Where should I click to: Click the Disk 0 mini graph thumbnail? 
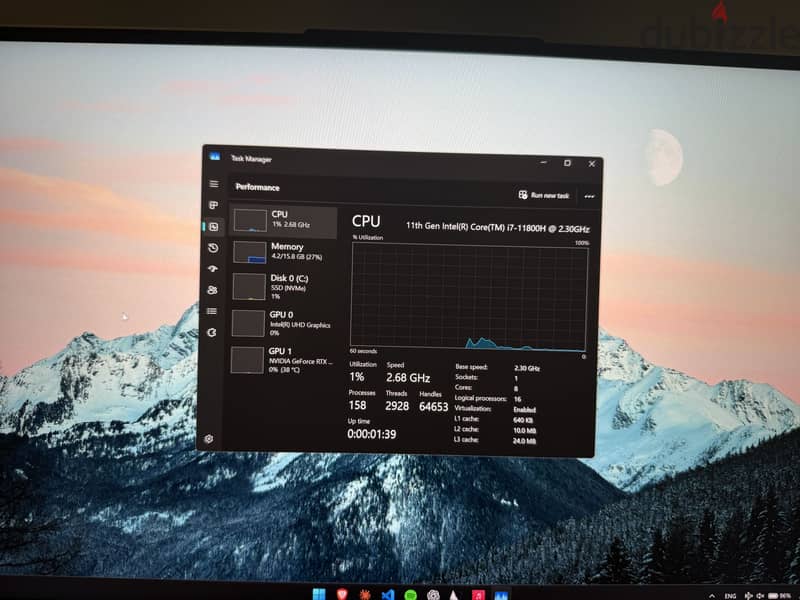249,286
